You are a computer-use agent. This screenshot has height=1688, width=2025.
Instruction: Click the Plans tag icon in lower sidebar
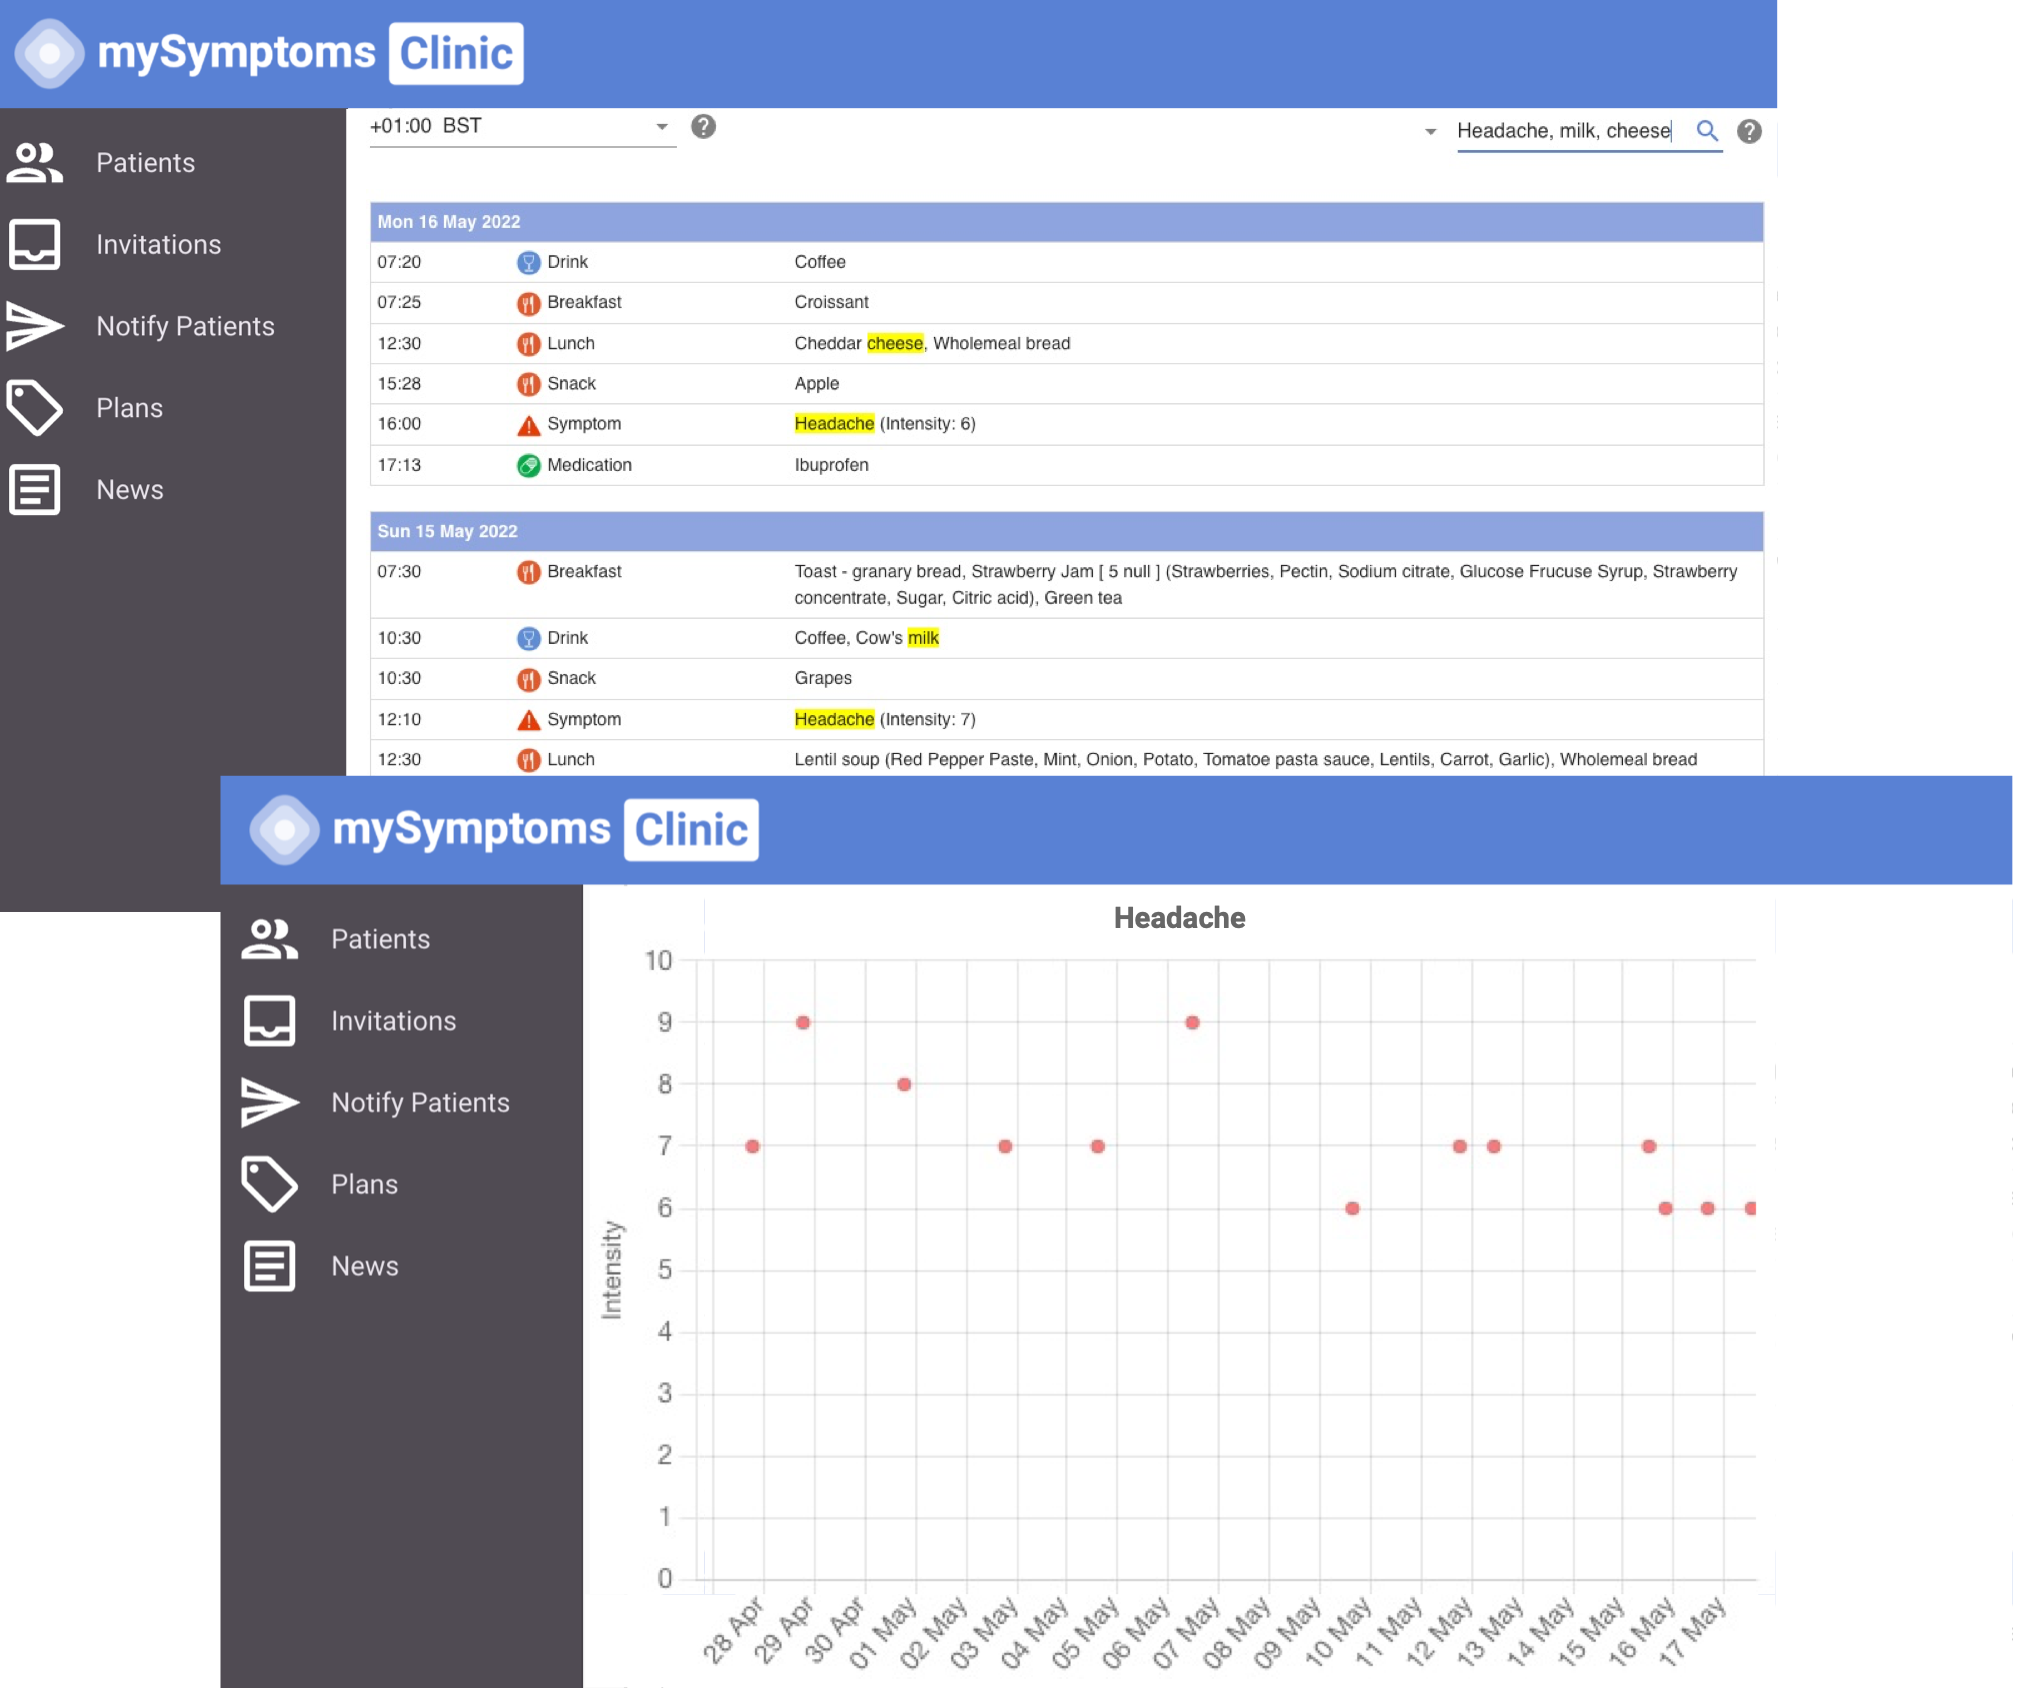[x=269, y=1184]
